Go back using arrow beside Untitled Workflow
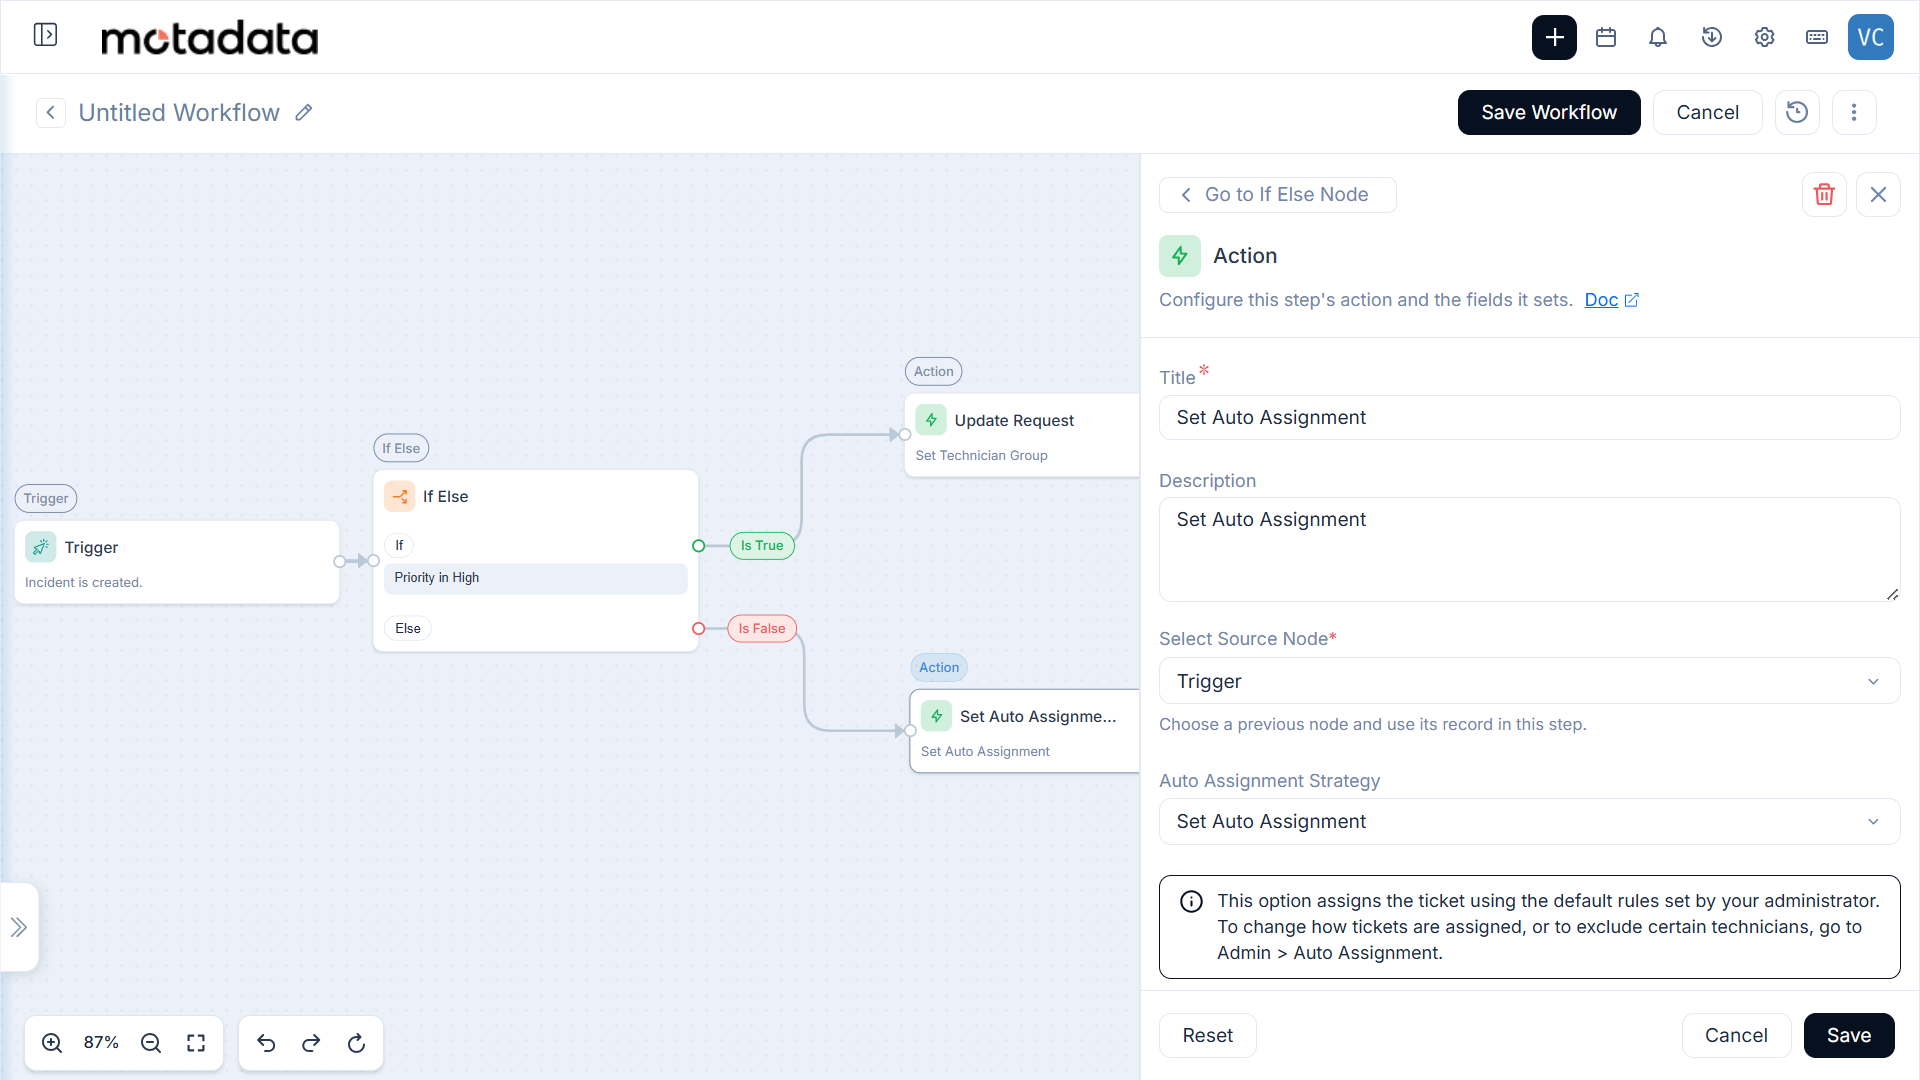 tap(51, 112)
